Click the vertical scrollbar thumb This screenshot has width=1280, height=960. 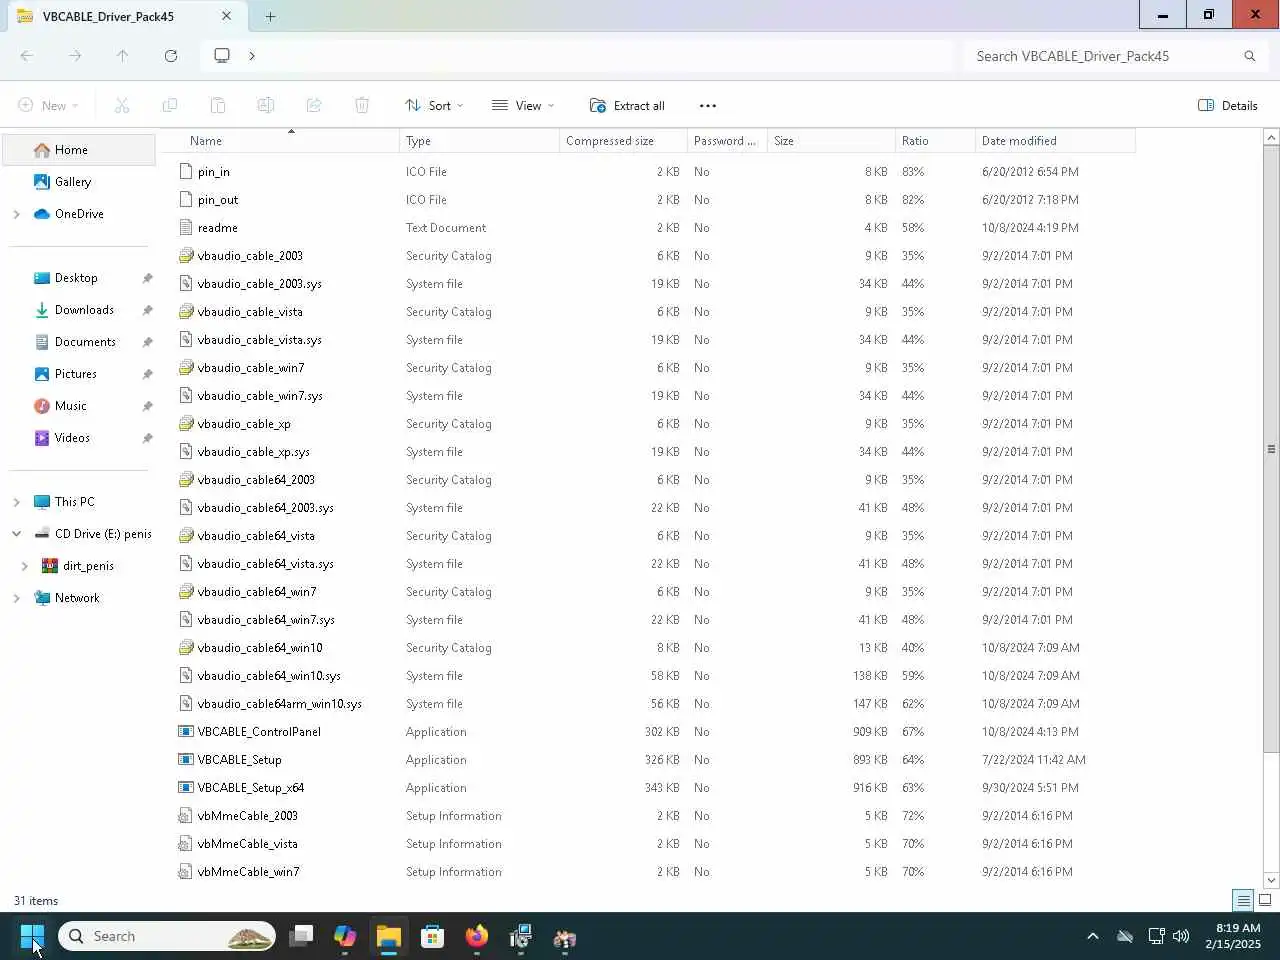pyautogui.click(x=1271, y=449)
